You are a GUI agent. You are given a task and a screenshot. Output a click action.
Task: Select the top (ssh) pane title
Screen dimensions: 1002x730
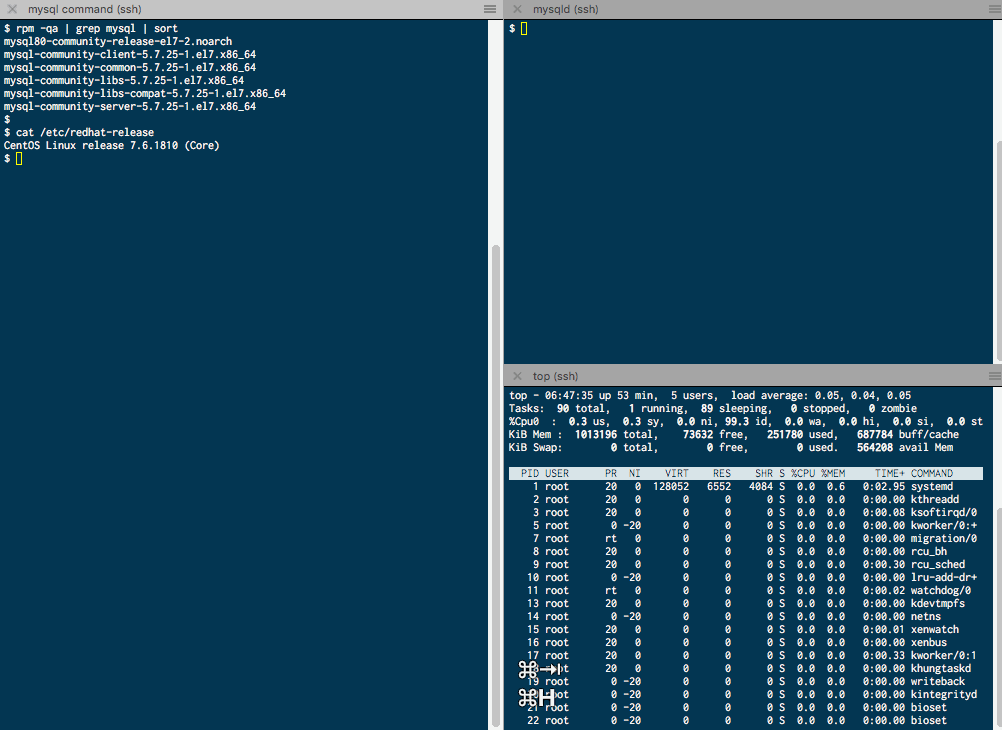click(555, 376)
